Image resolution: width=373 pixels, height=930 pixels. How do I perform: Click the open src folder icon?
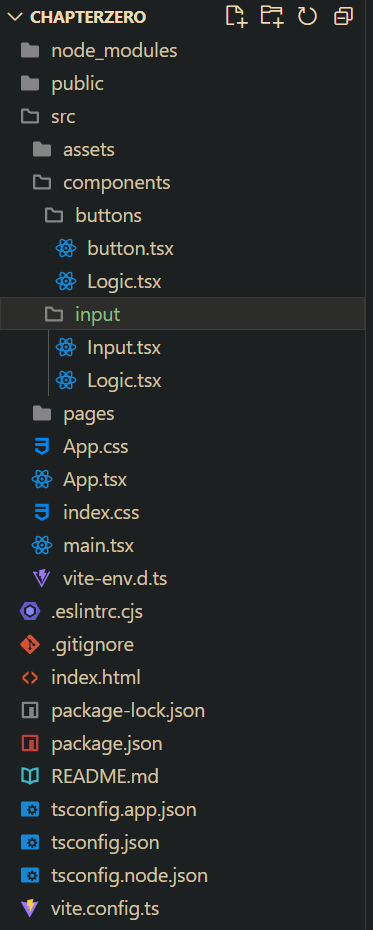pyautogui.click(x=30, y=117)
